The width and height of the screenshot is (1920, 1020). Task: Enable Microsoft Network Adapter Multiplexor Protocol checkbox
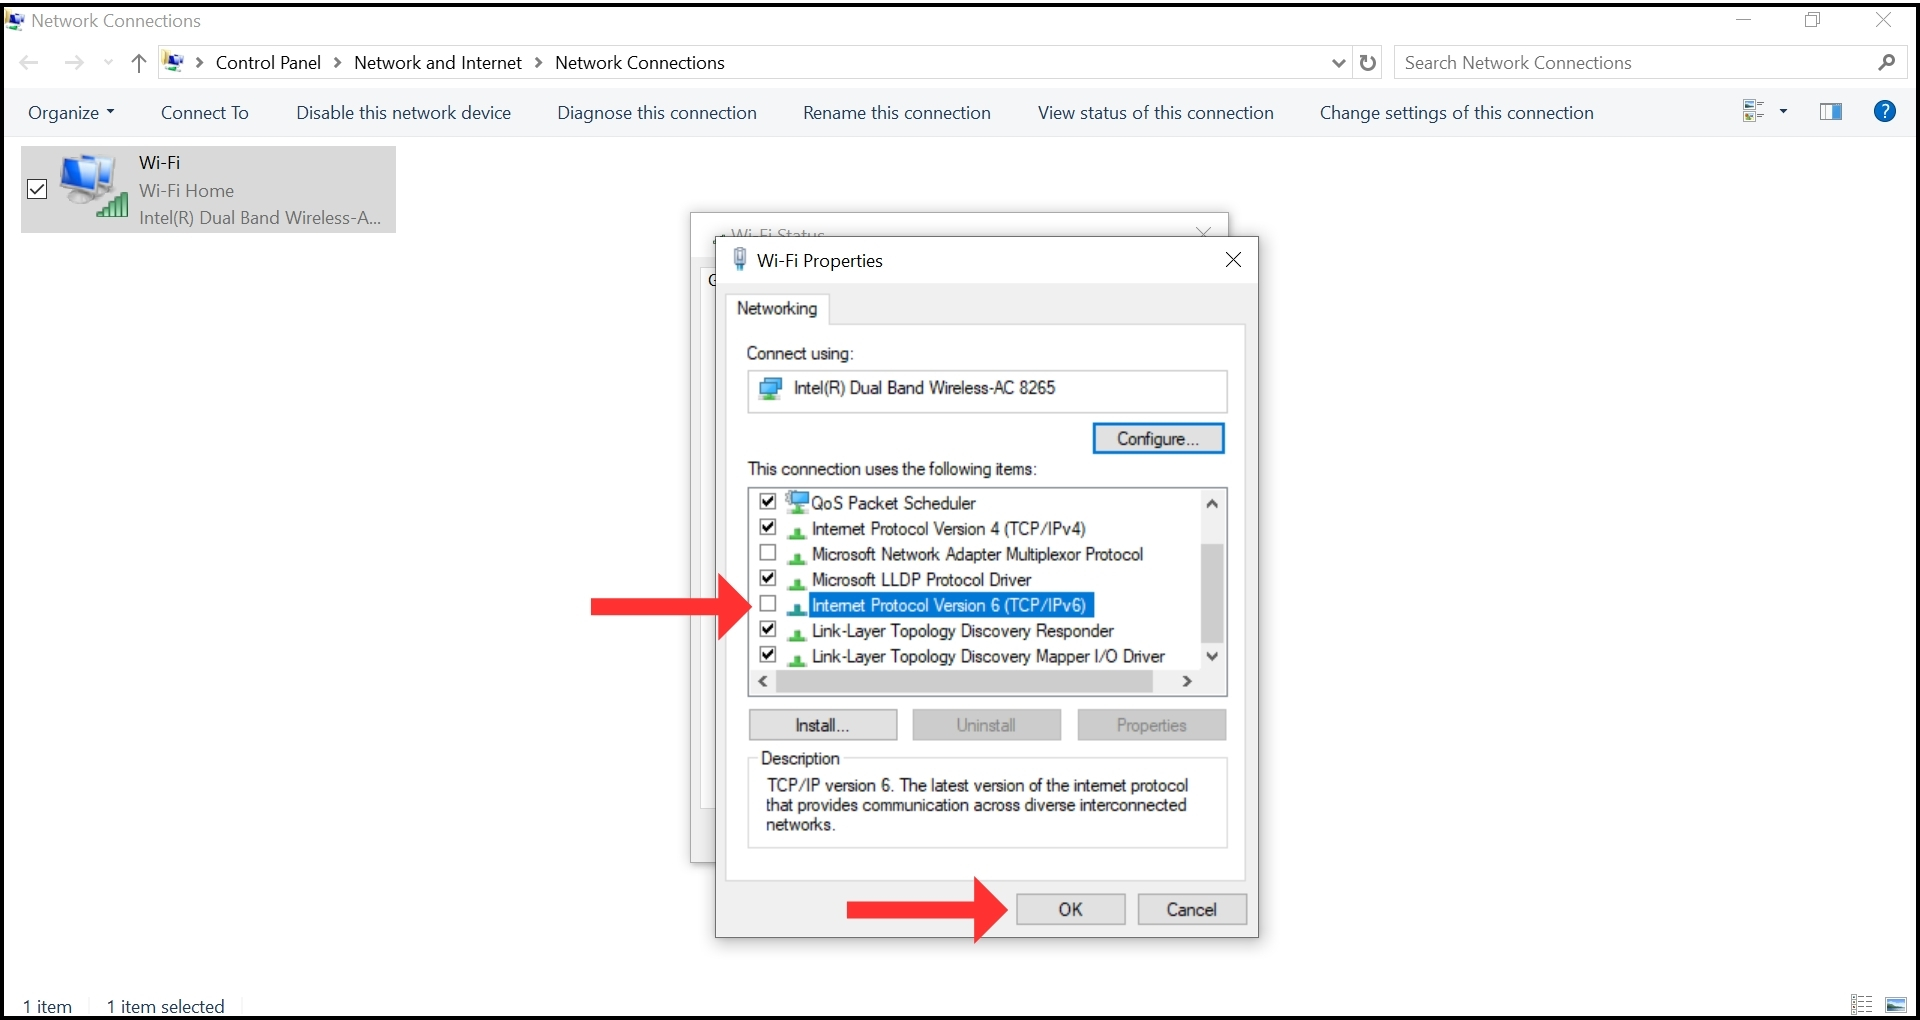[768, 552]
